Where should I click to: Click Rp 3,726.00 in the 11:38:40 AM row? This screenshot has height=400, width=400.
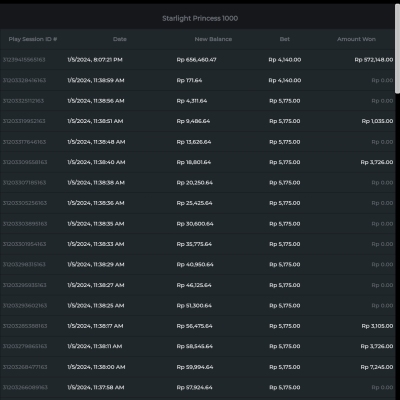pos(377,162)
